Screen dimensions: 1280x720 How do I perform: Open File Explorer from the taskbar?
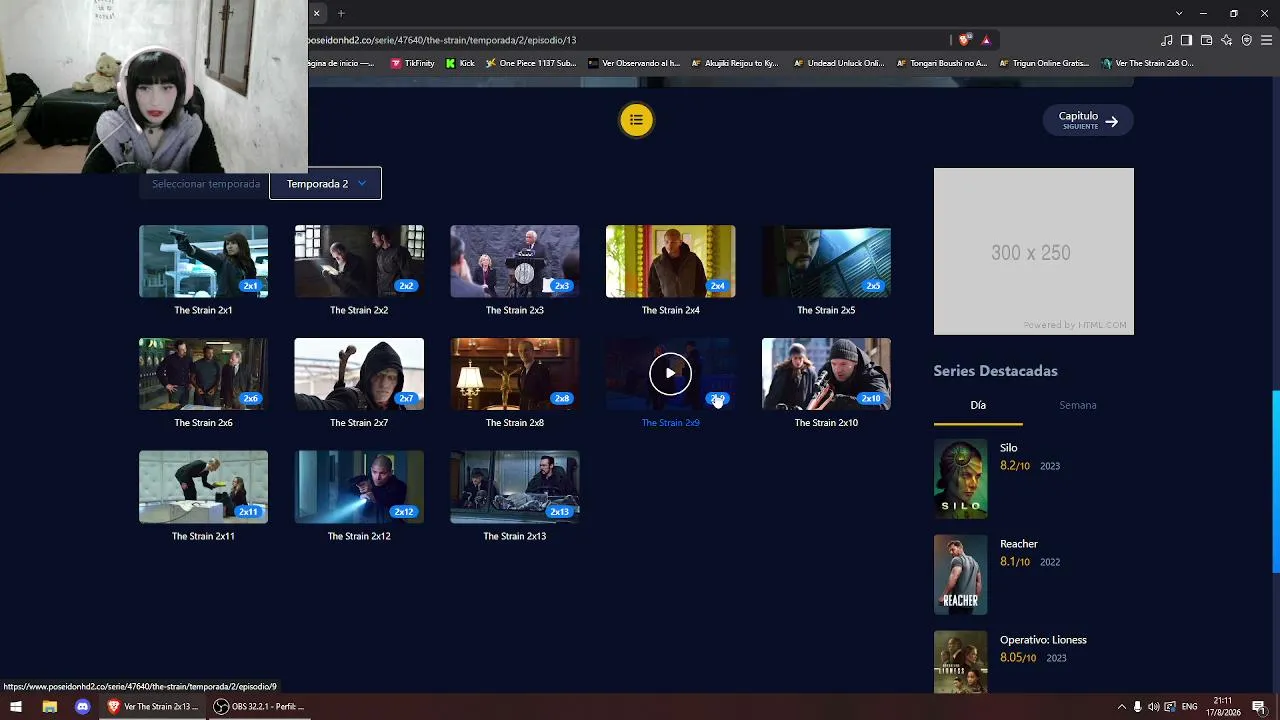click(49, 706)
